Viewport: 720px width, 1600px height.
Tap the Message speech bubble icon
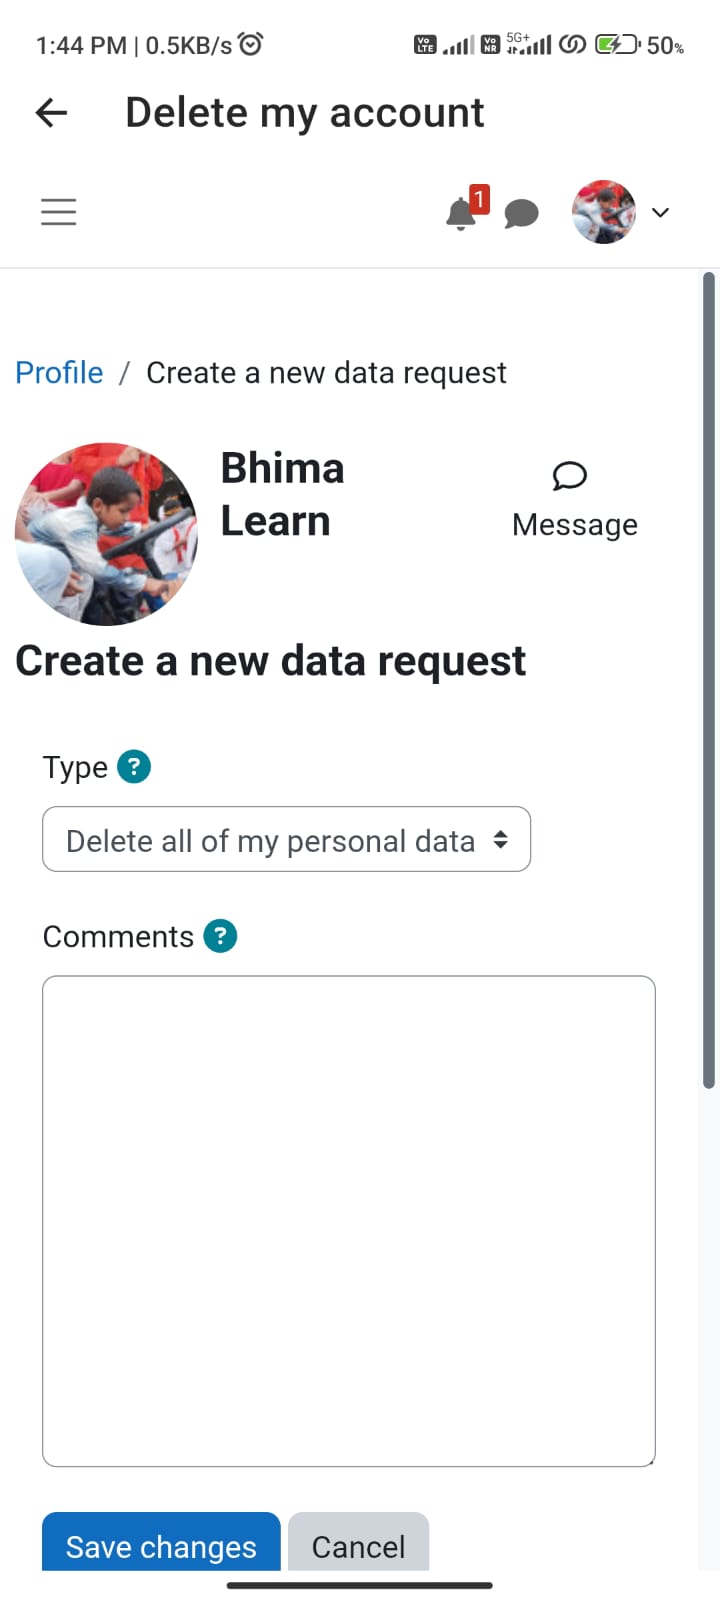click(570, 476)
